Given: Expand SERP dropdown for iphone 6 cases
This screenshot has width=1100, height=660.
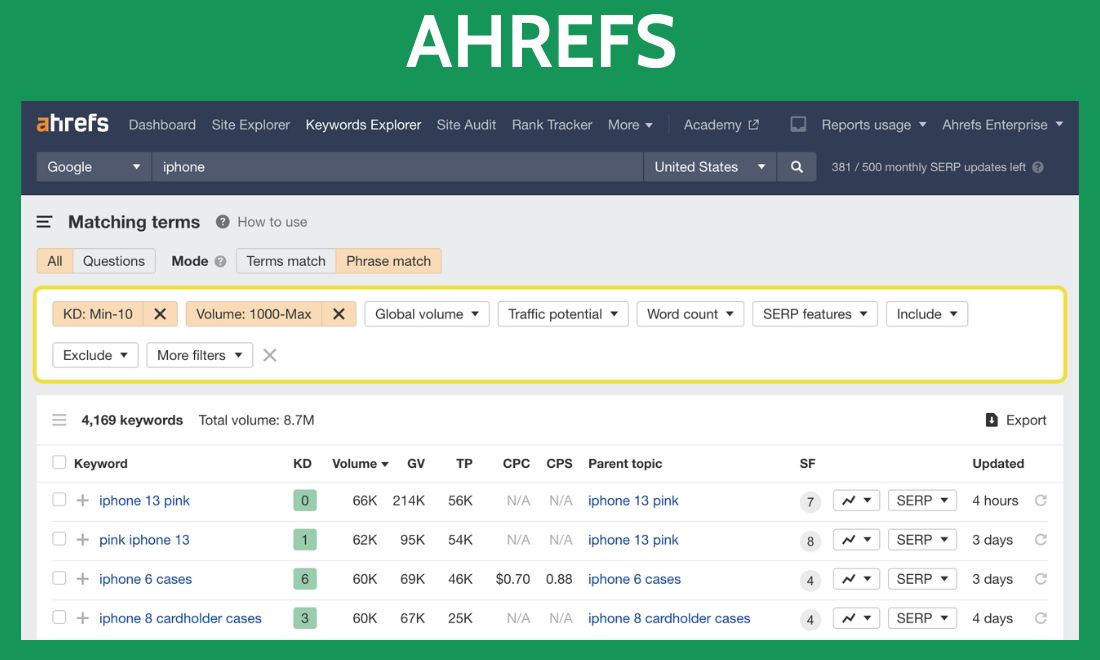Looking at the screenshot, I should tap(921, 579).
